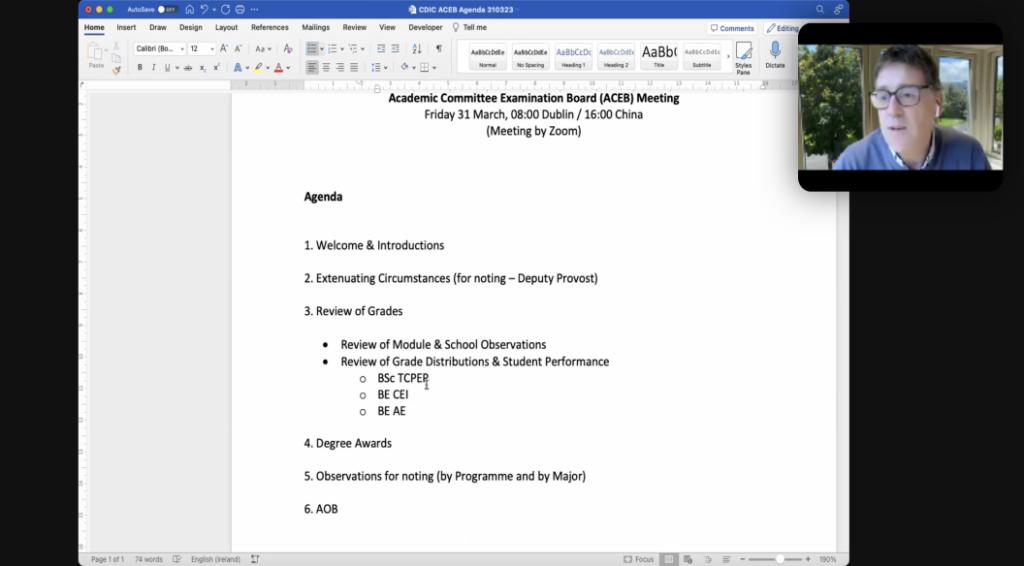
Task: Click the Home icon in the title bar
Action: tap(189, 9)
